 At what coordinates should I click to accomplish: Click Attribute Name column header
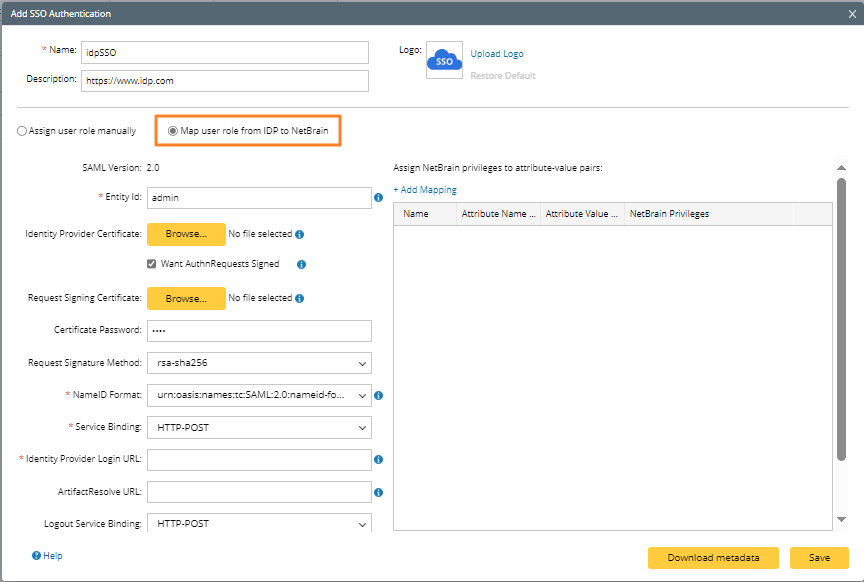click(x=498, y=214)
